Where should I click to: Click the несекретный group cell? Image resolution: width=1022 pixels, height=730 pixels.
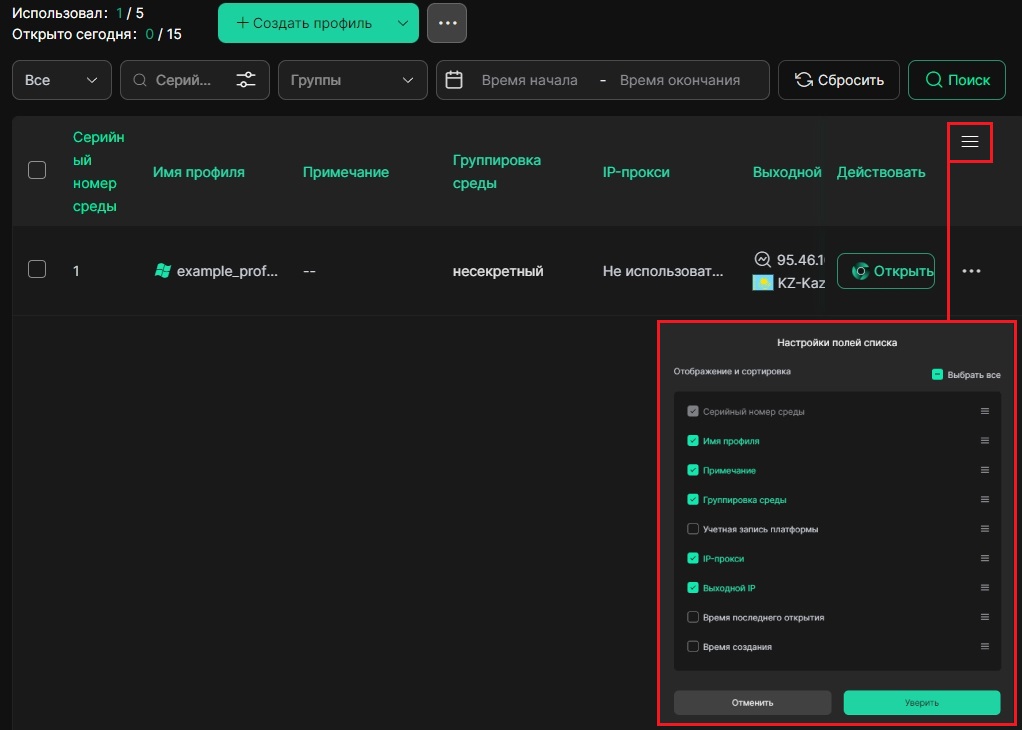[x=498, y=271]
